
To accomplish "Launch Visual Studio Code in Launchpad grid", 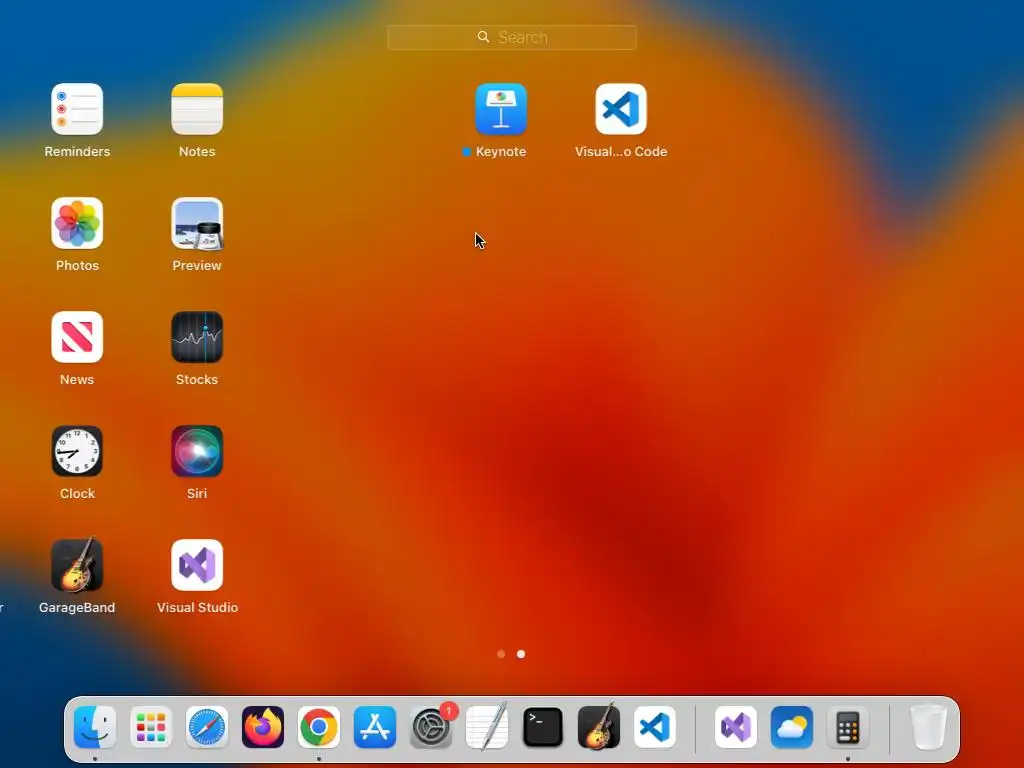I will (x=620, y=109).
